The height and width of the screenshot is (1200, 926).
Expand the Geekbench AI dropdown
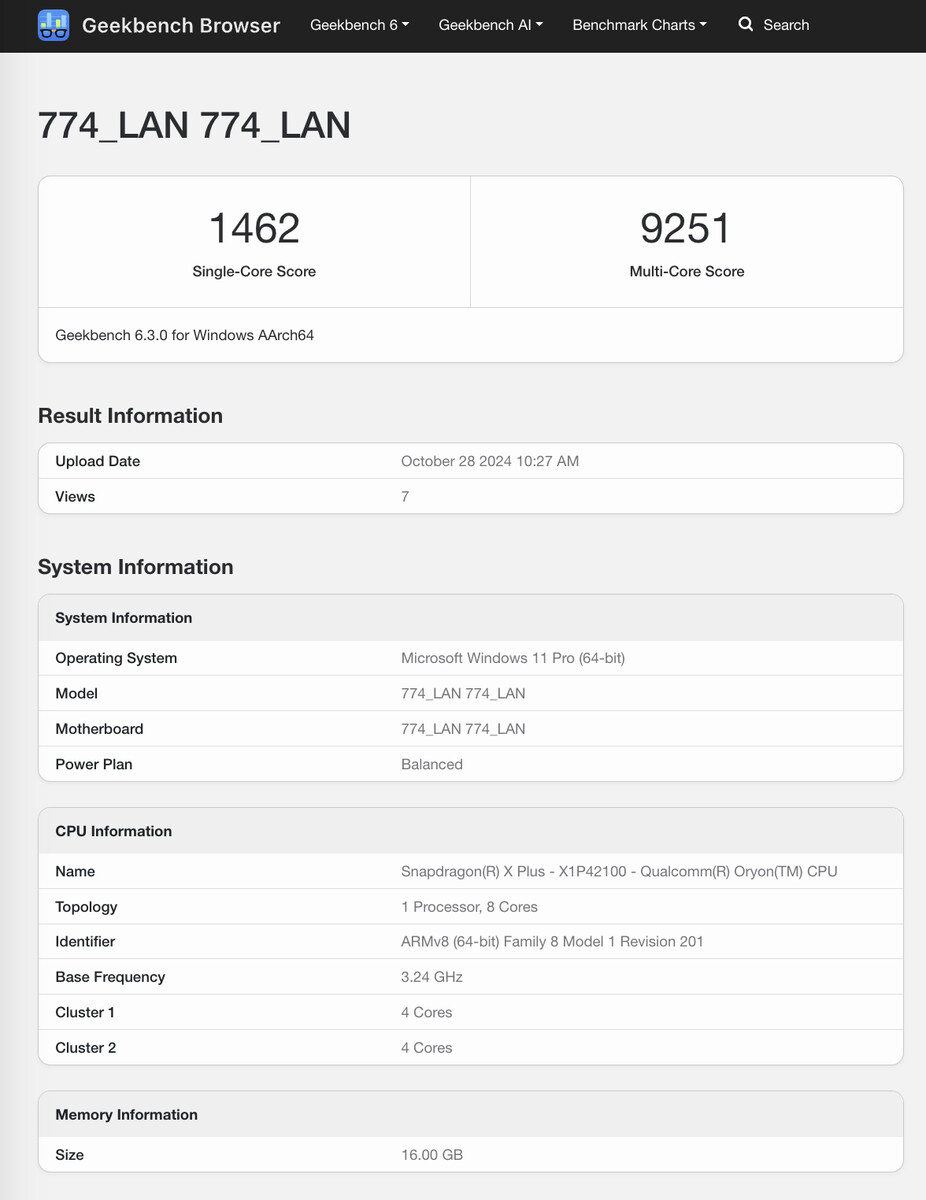click(490, 25)
